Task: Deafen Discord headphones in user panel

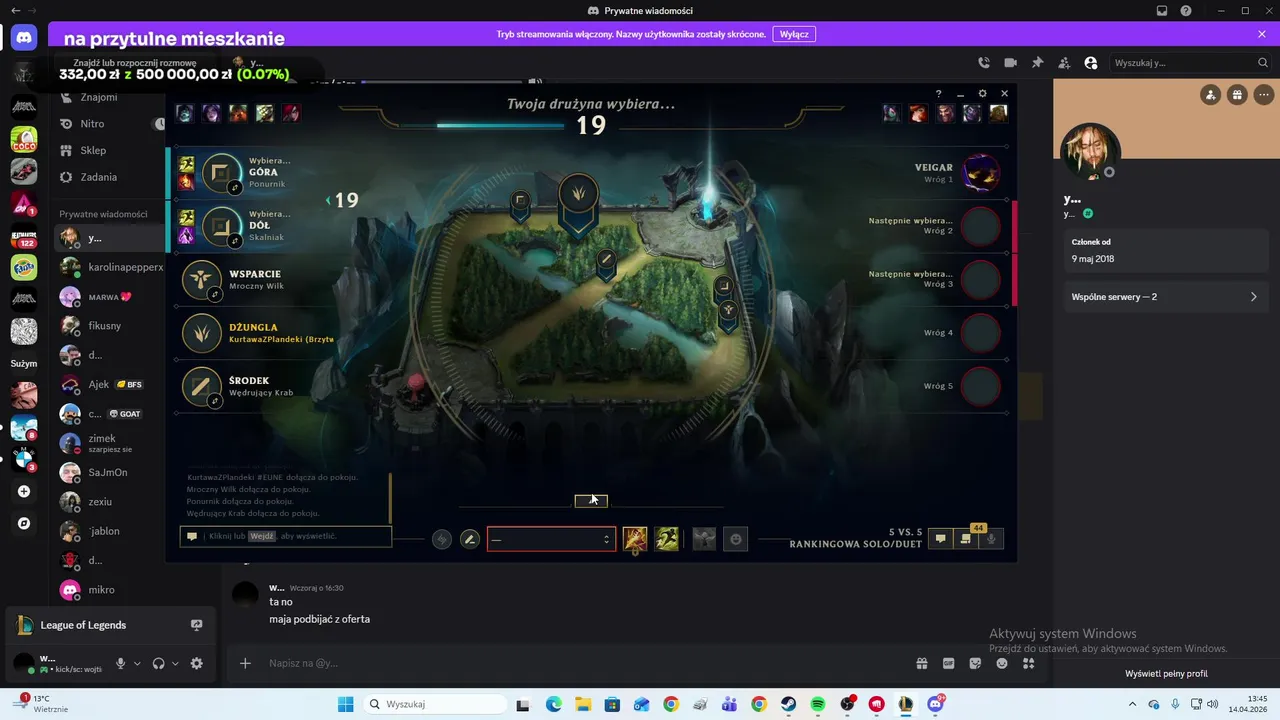Action: [x=158, y=663]
